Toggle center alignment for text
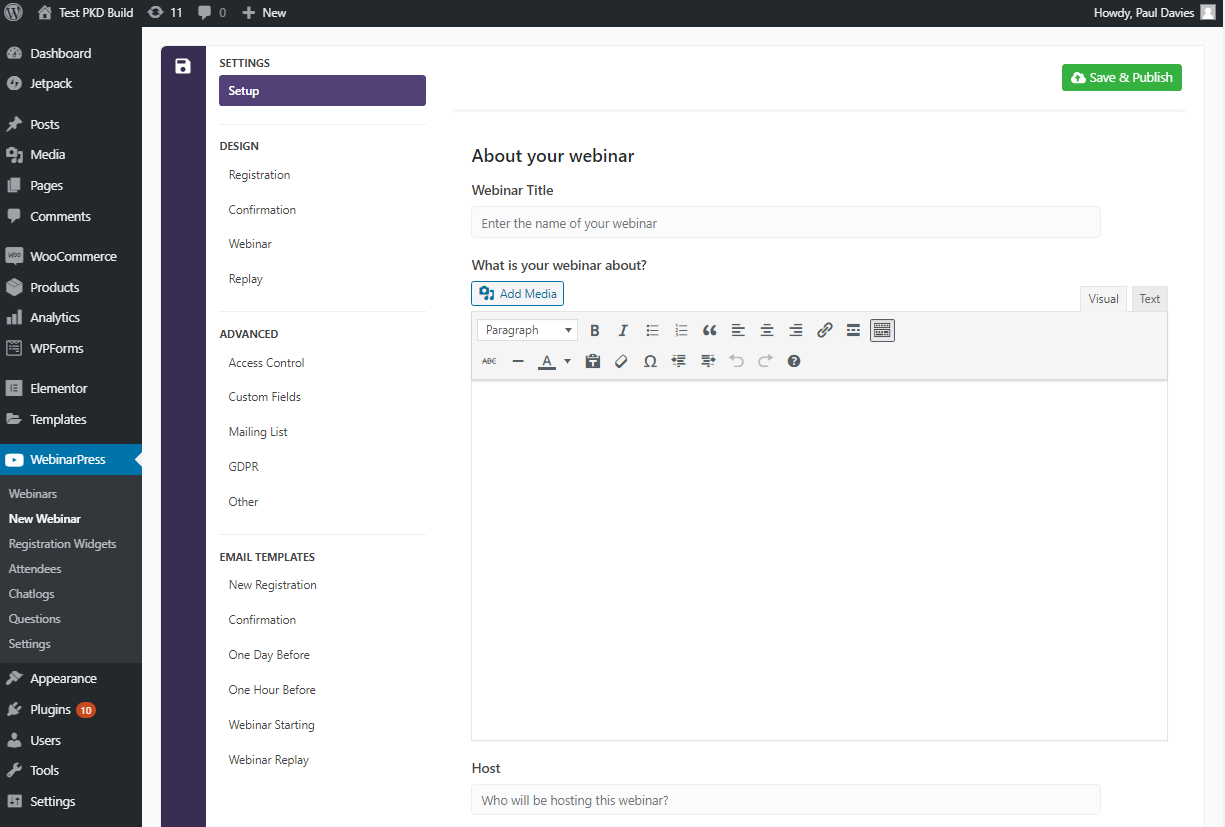Screen dimensions: 1225x827 767,330
